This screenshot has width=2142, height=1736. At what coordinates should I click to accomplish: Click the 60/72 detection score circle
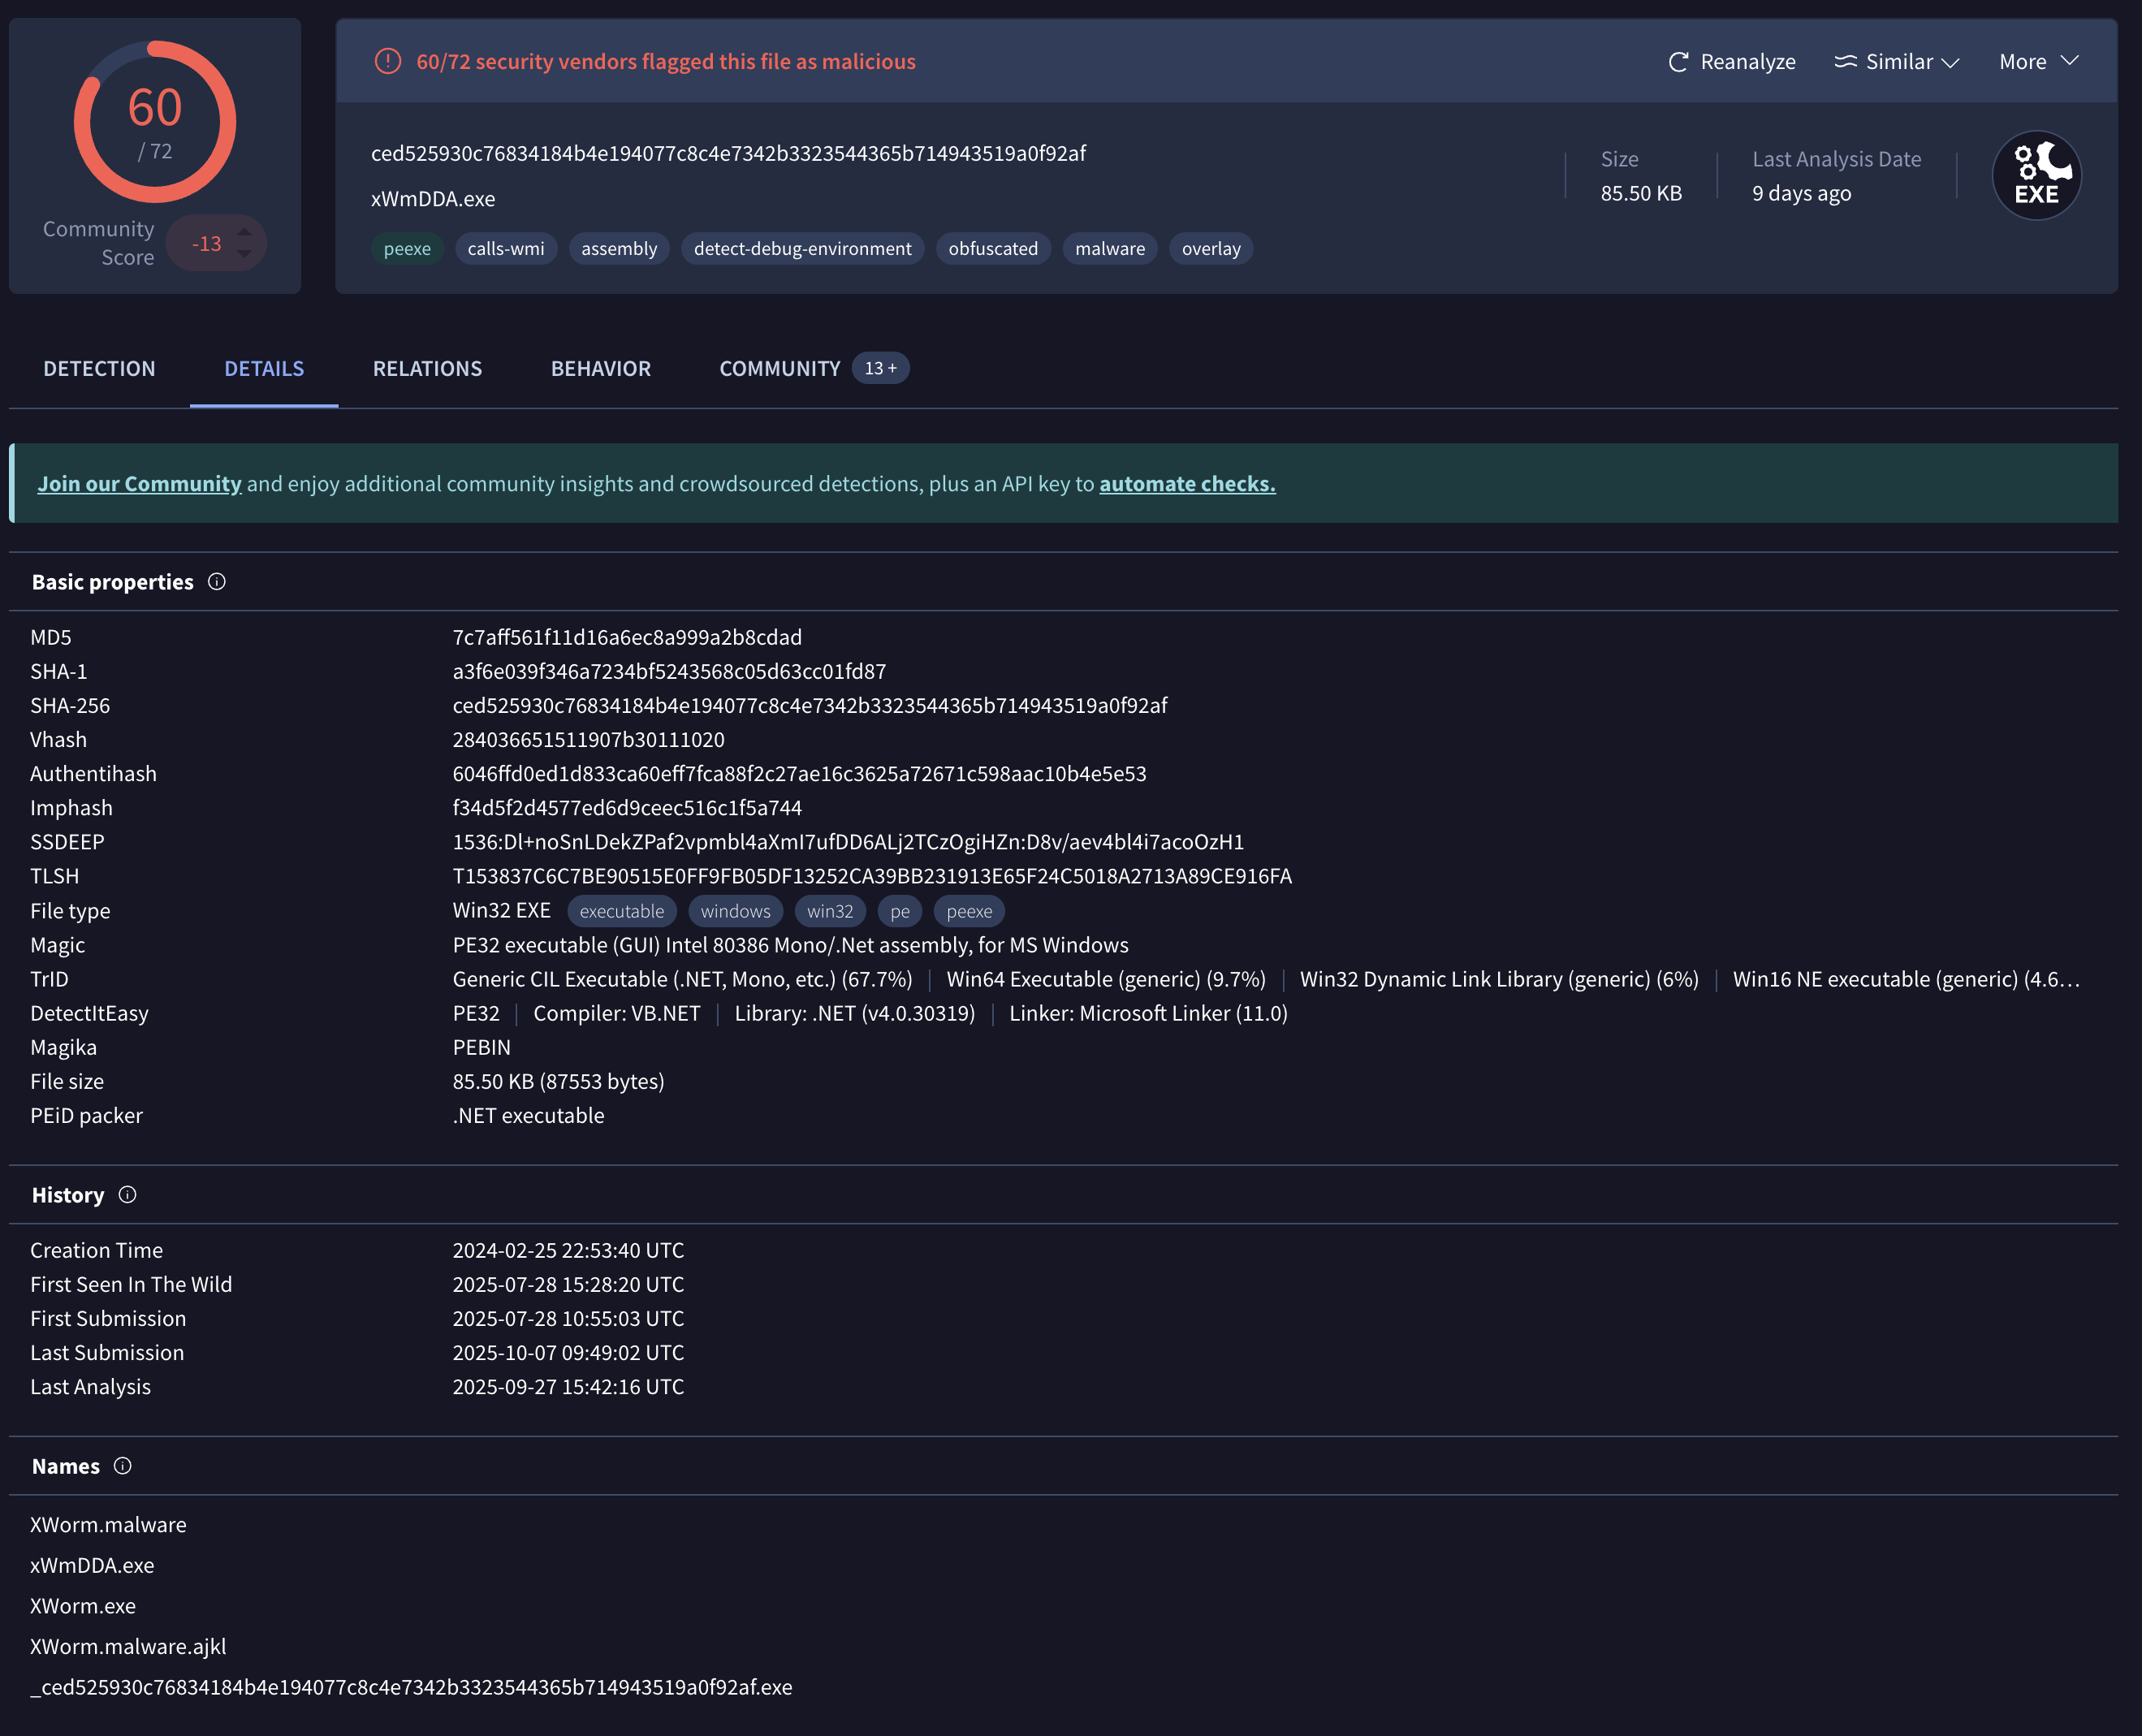pyautogui.click(x=155, y=122)
